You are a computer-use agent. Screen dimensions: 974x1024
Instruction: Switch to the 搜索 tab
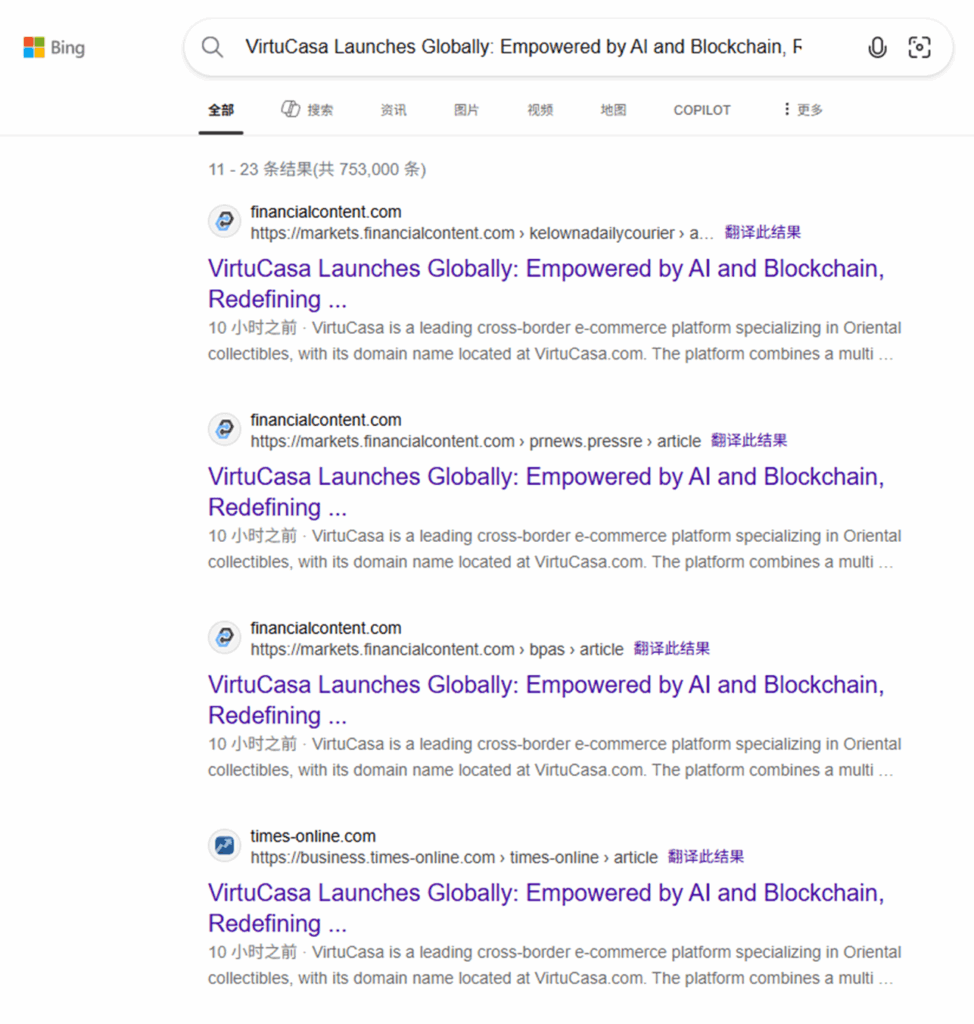point(308,110)
